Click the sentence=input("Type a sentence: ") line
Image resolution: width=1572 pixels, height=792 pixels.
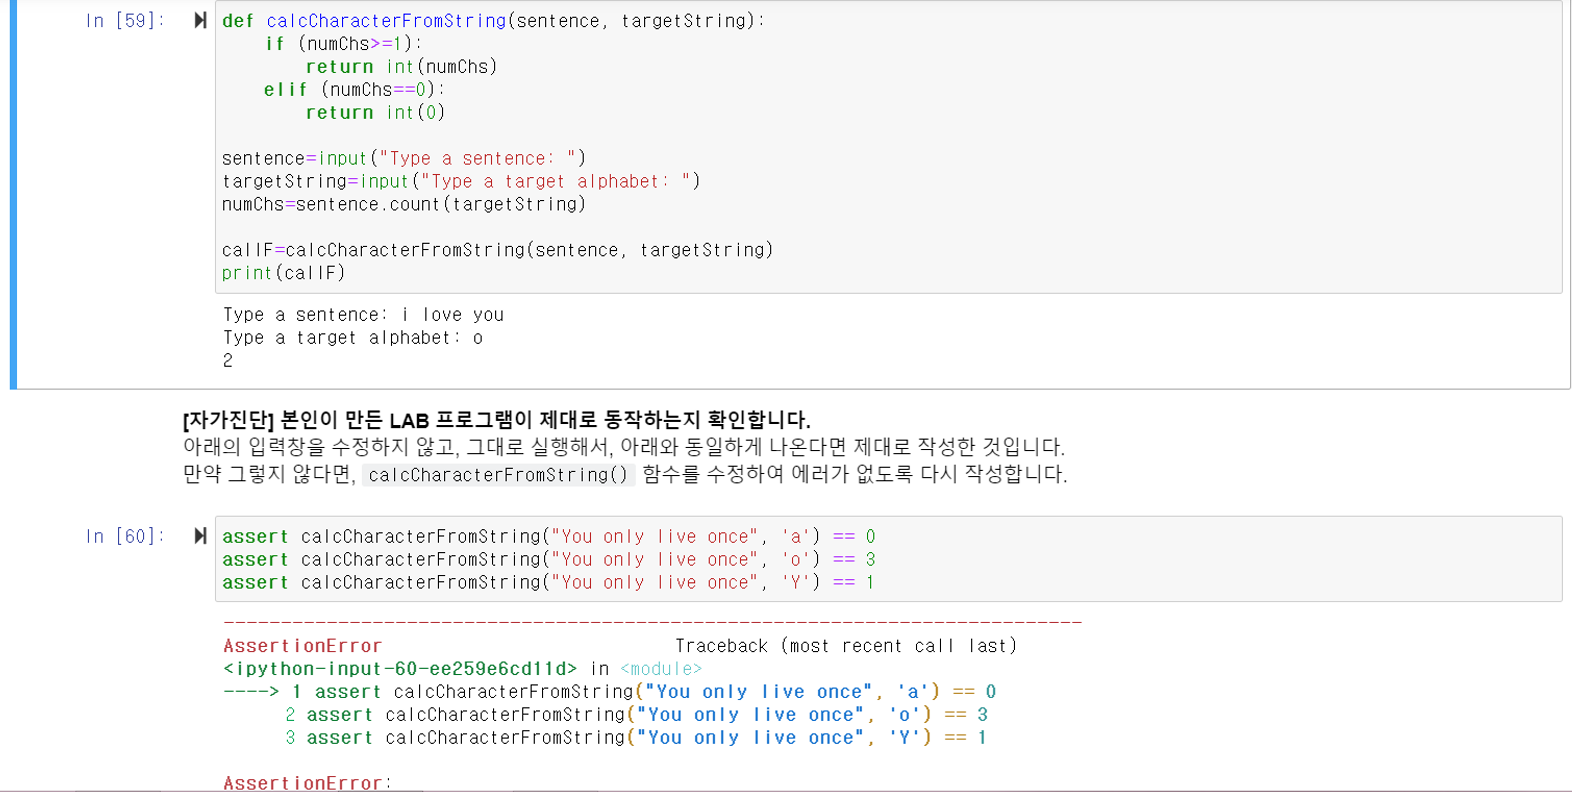[x=404, y=158]
